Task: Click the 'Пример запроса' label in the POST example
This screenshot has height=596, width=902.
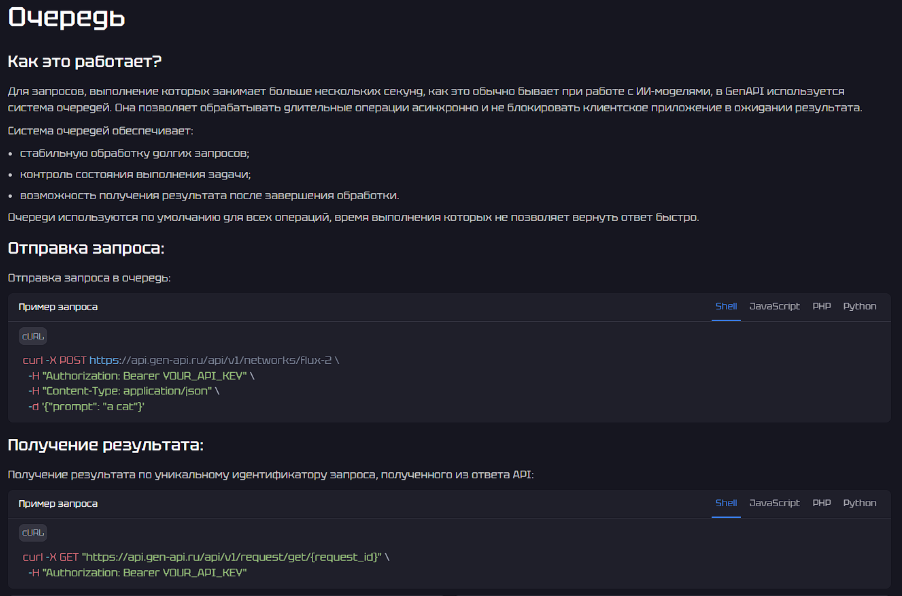Action: click(x=58, y=307)
